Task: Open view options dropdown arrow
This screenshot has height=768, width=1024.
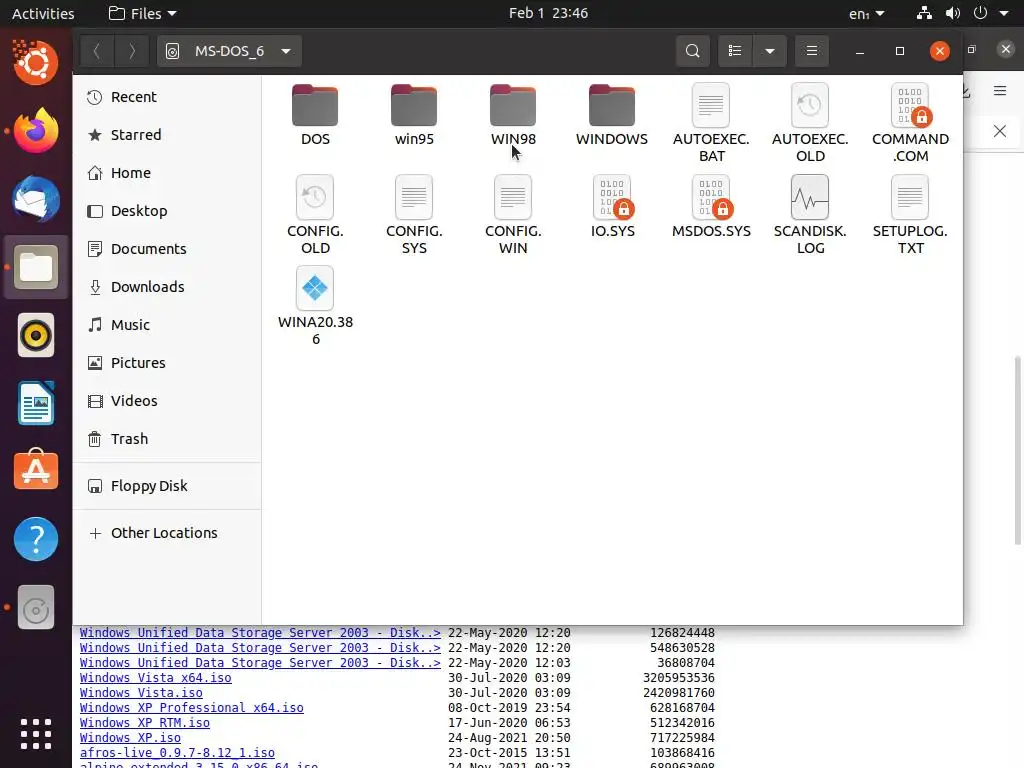Action: tap(770, 51)
